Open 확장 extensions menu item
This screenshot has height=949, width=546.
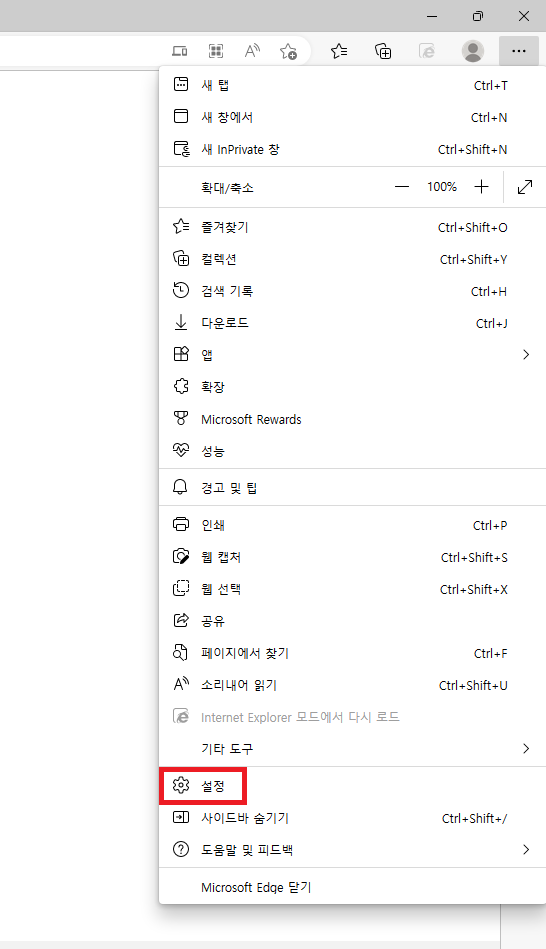point(352,387)
